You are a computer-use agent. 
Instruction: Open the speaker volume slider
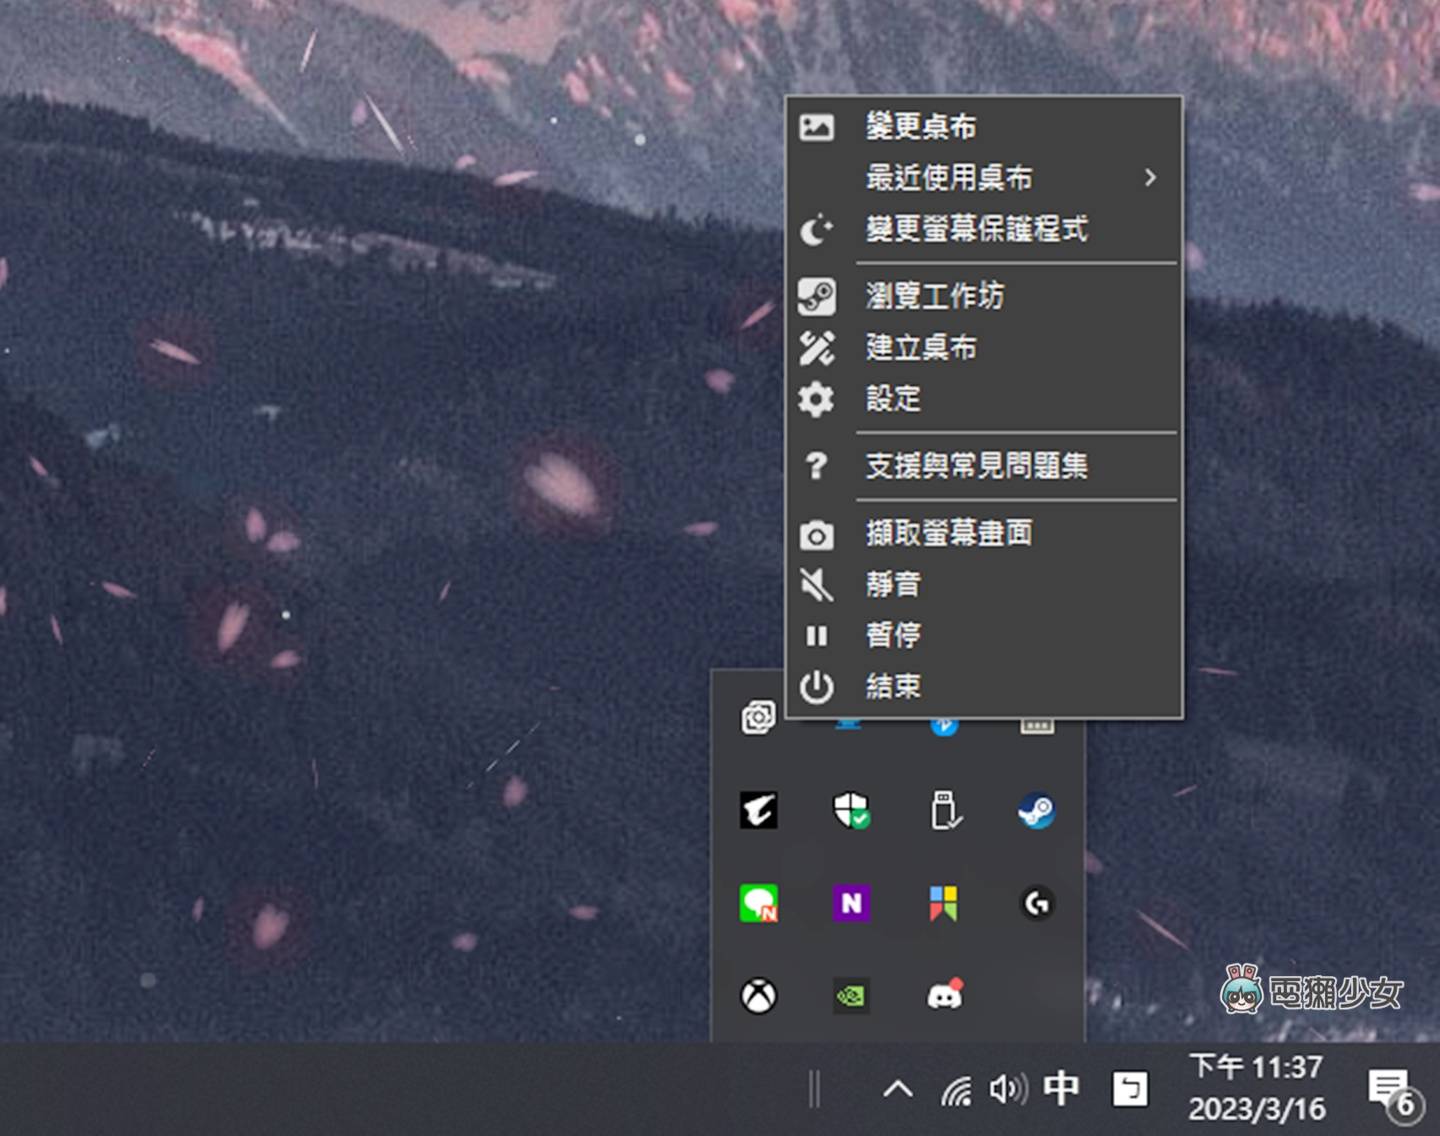pos(1010,1090)
